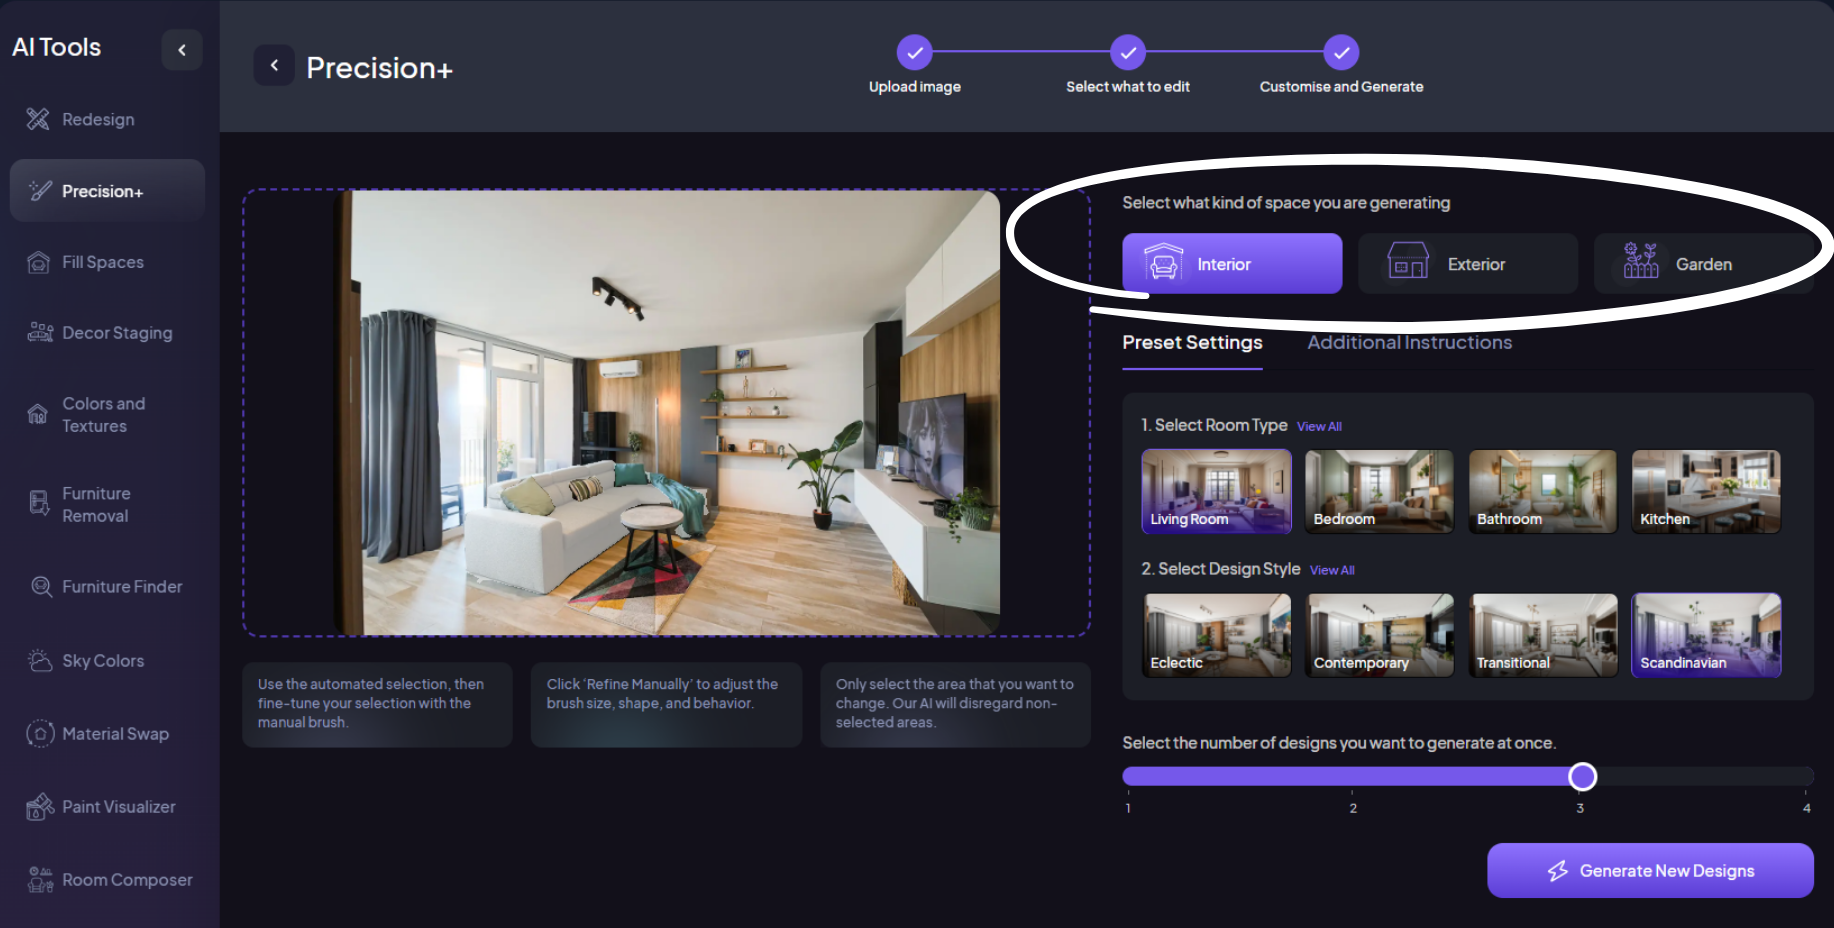Switch to Additional Instructions tab
The width and height of the screenshot is (1834, 928).
click(x=1409, y=343)
